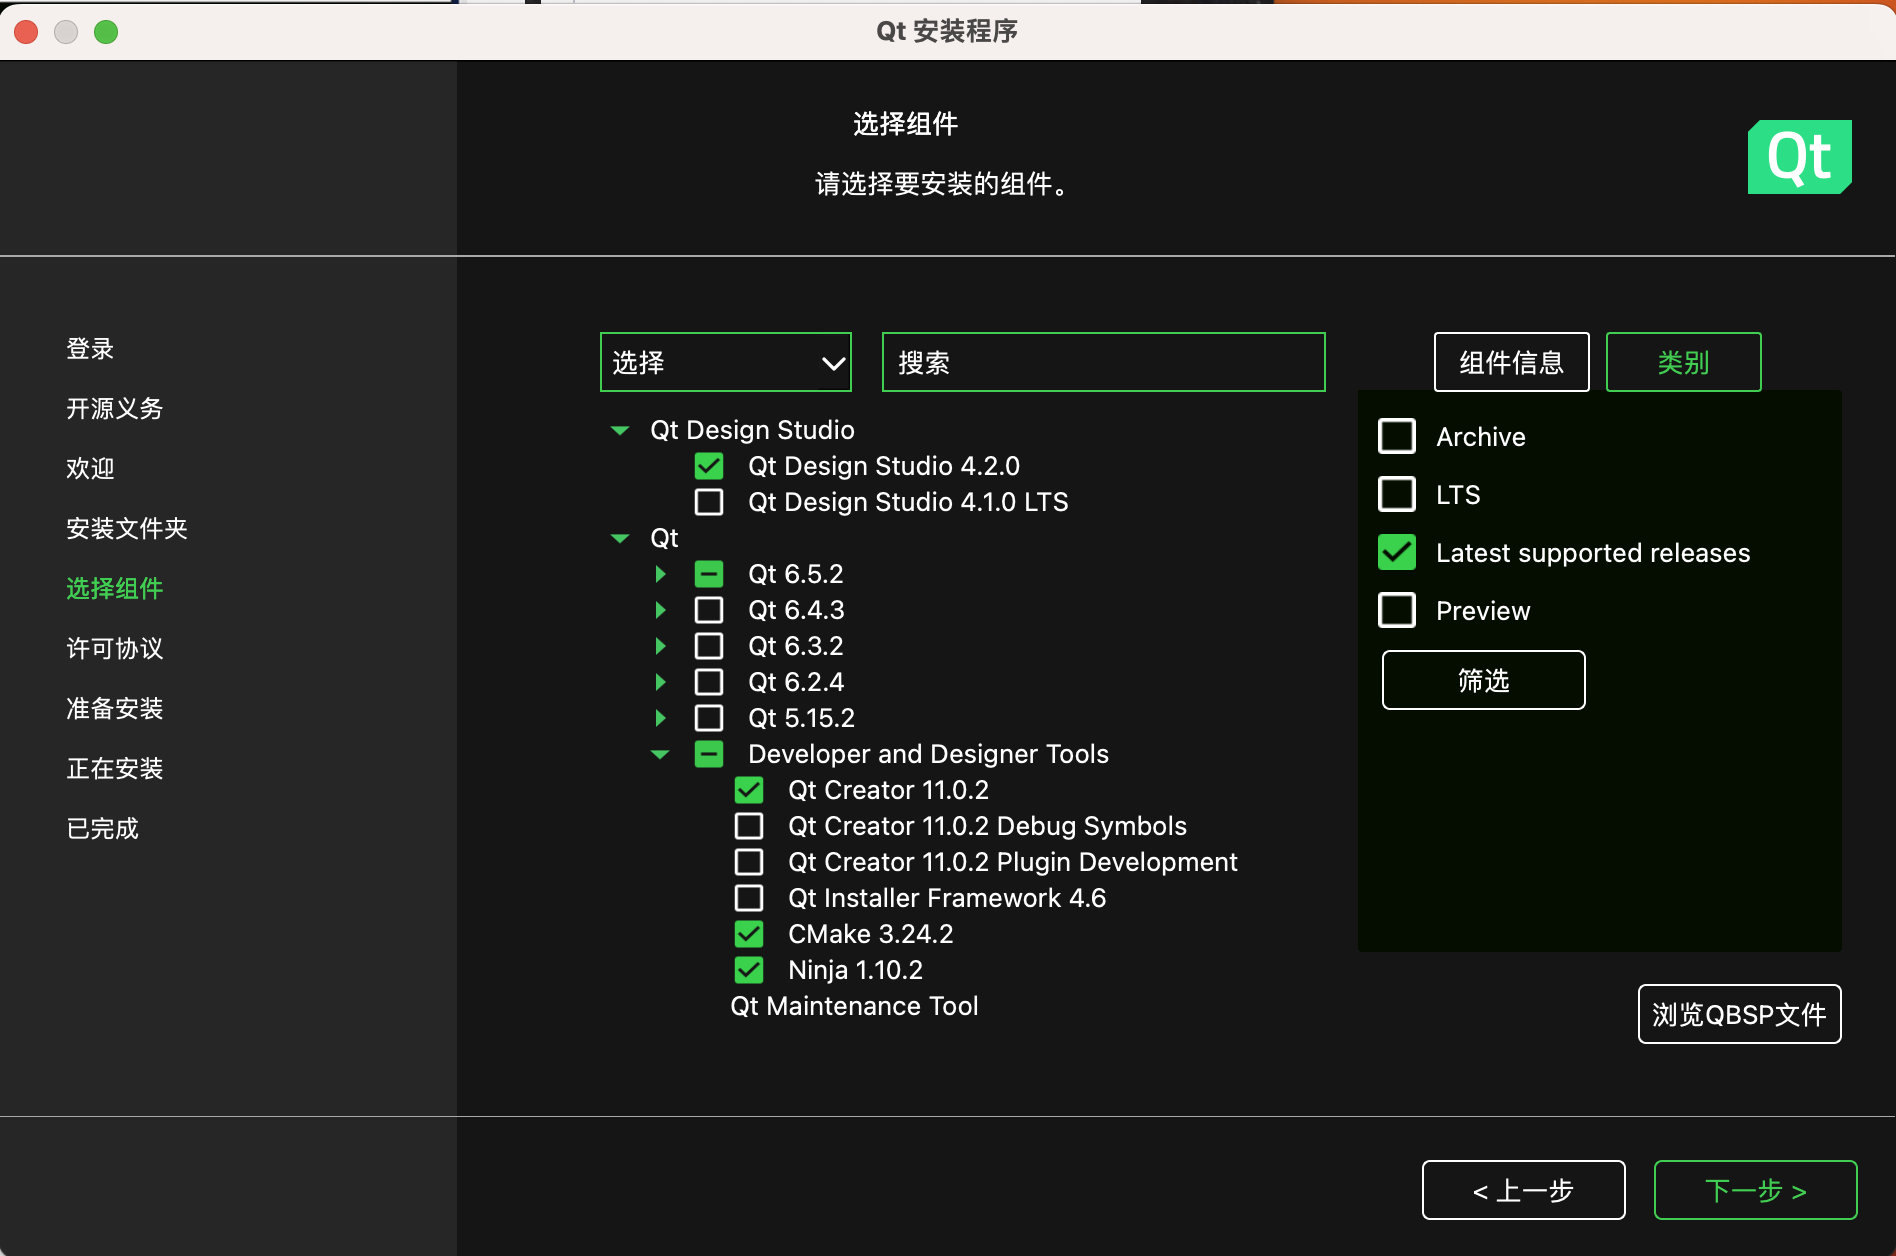Expand the Qt 5.15.2 tree node

pos(660,718)
